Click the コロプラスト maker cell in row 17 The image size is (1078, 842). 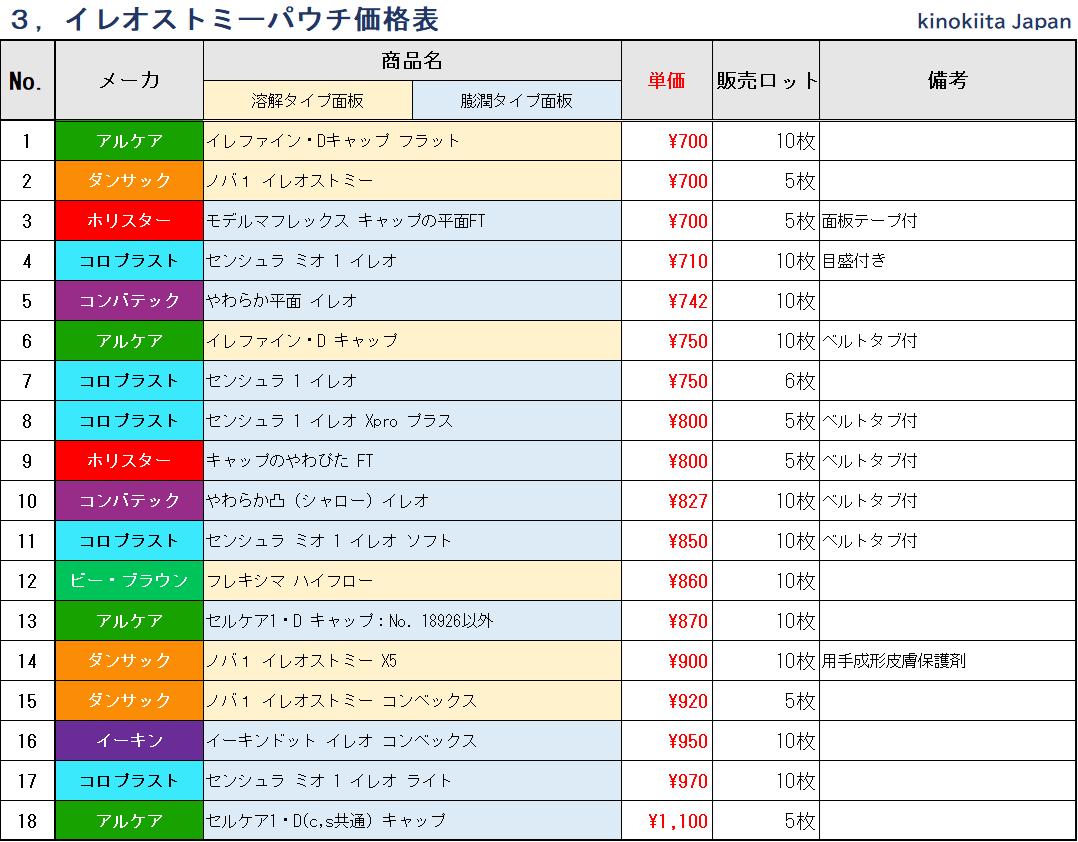(x=129, y=779)
